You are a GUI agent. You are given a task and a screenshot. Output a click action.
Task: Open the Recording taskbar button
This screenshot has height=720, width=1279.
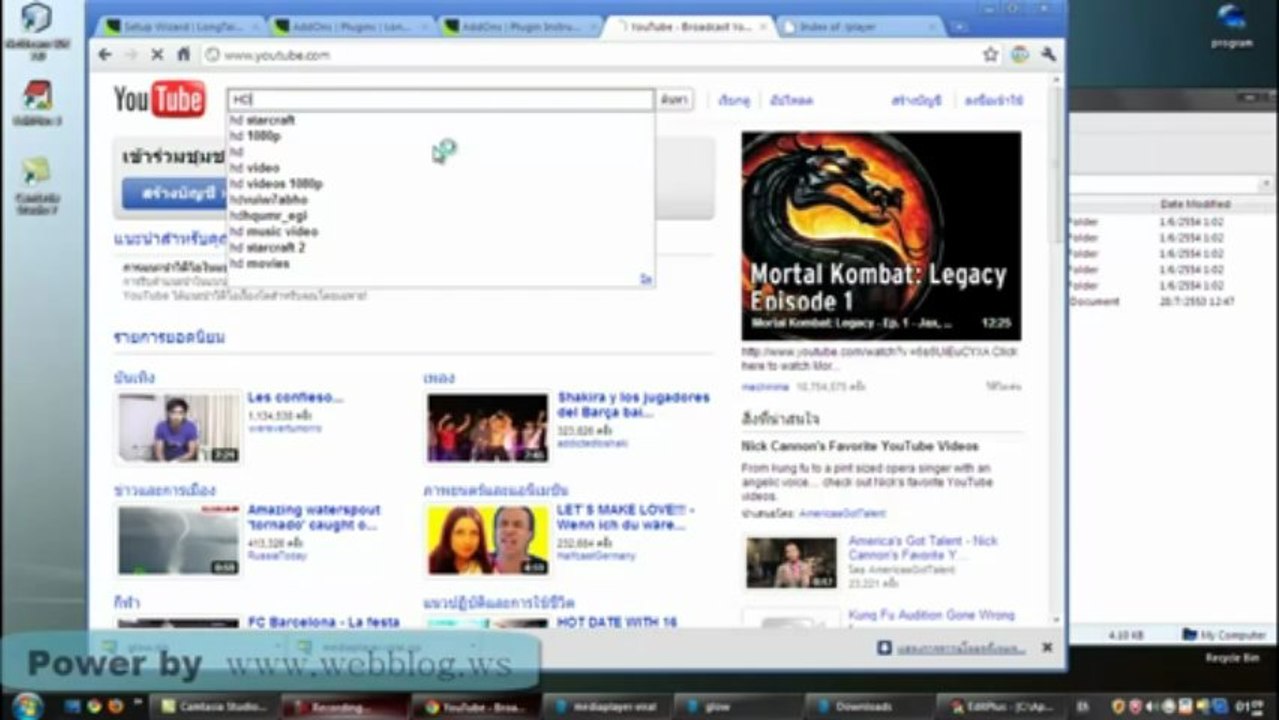343,707
